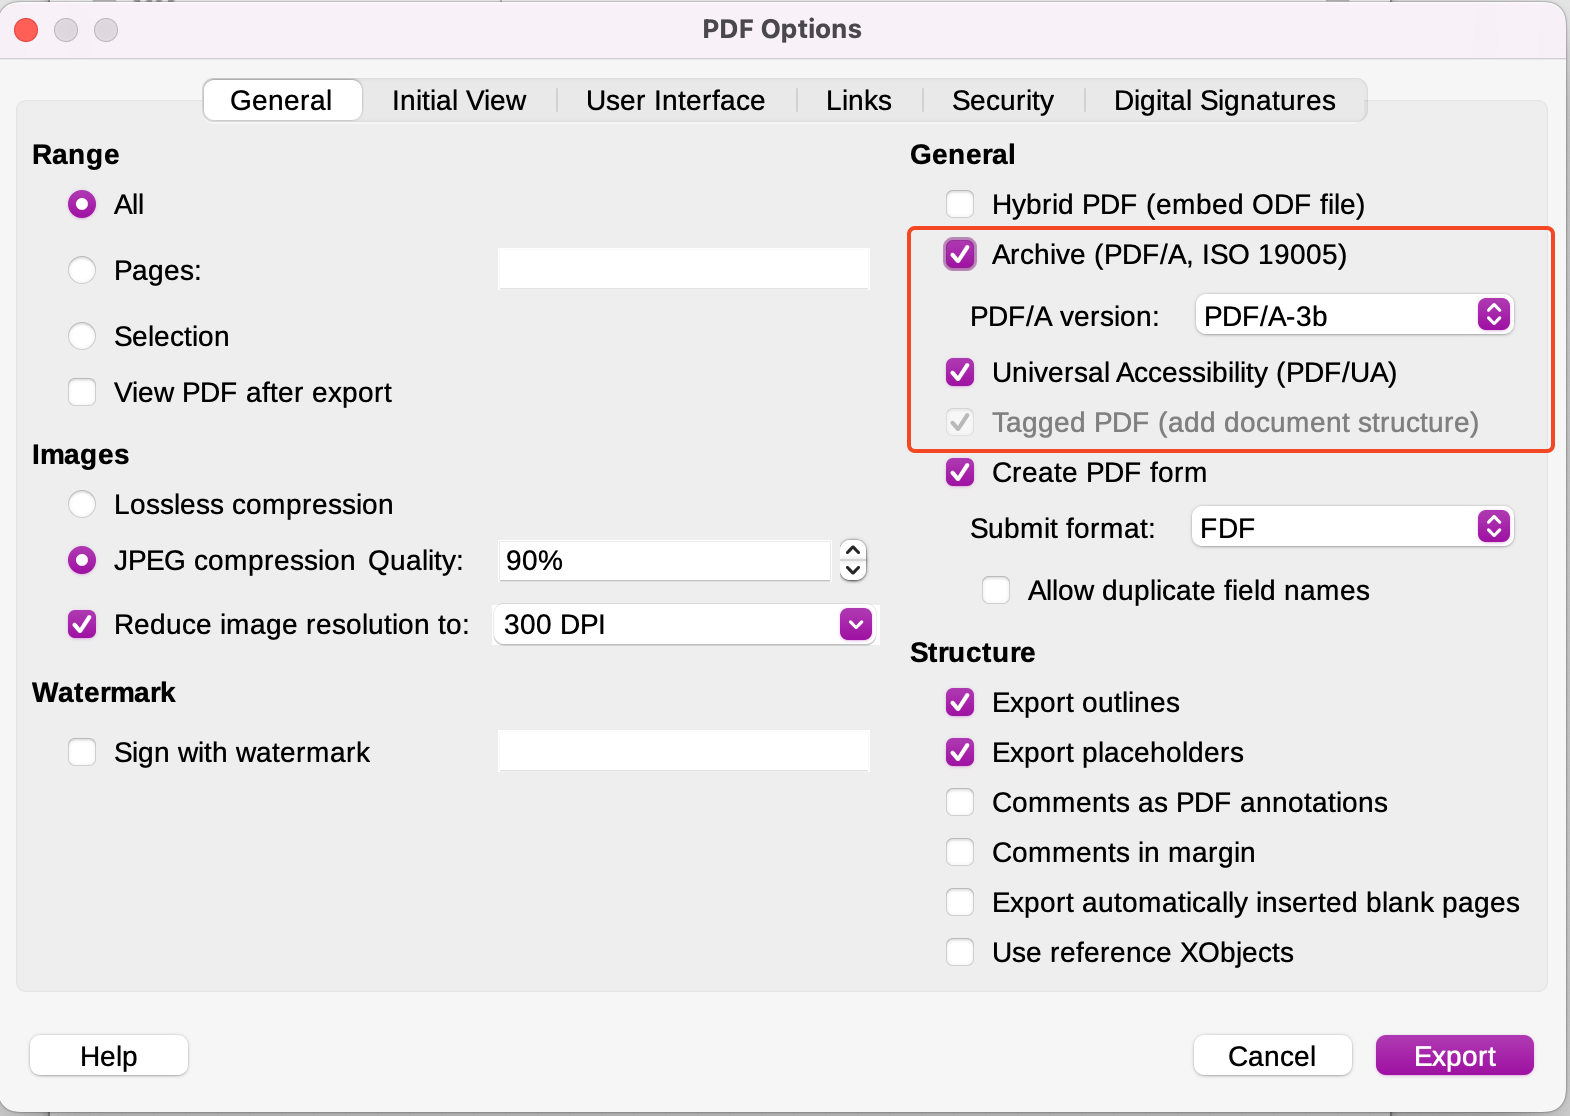Switch to the Initial View tab

click(x=458, y=100)
